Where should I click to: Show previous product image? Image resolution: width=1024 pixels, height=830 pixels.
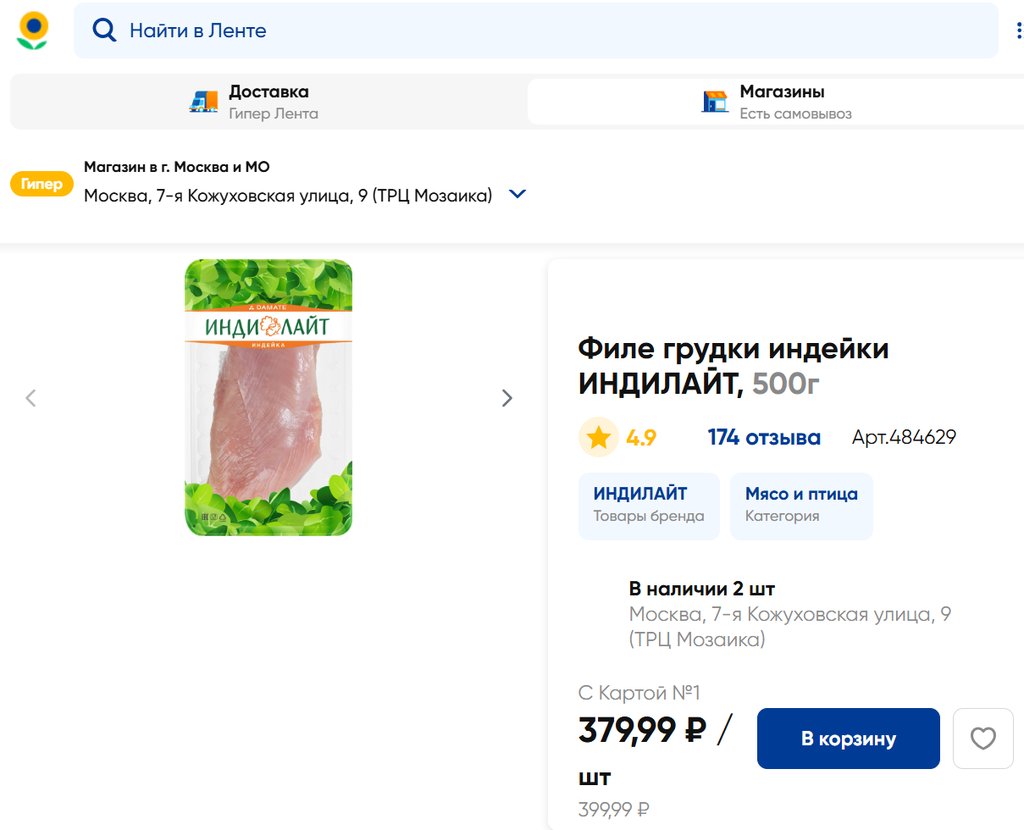point(31,398)
